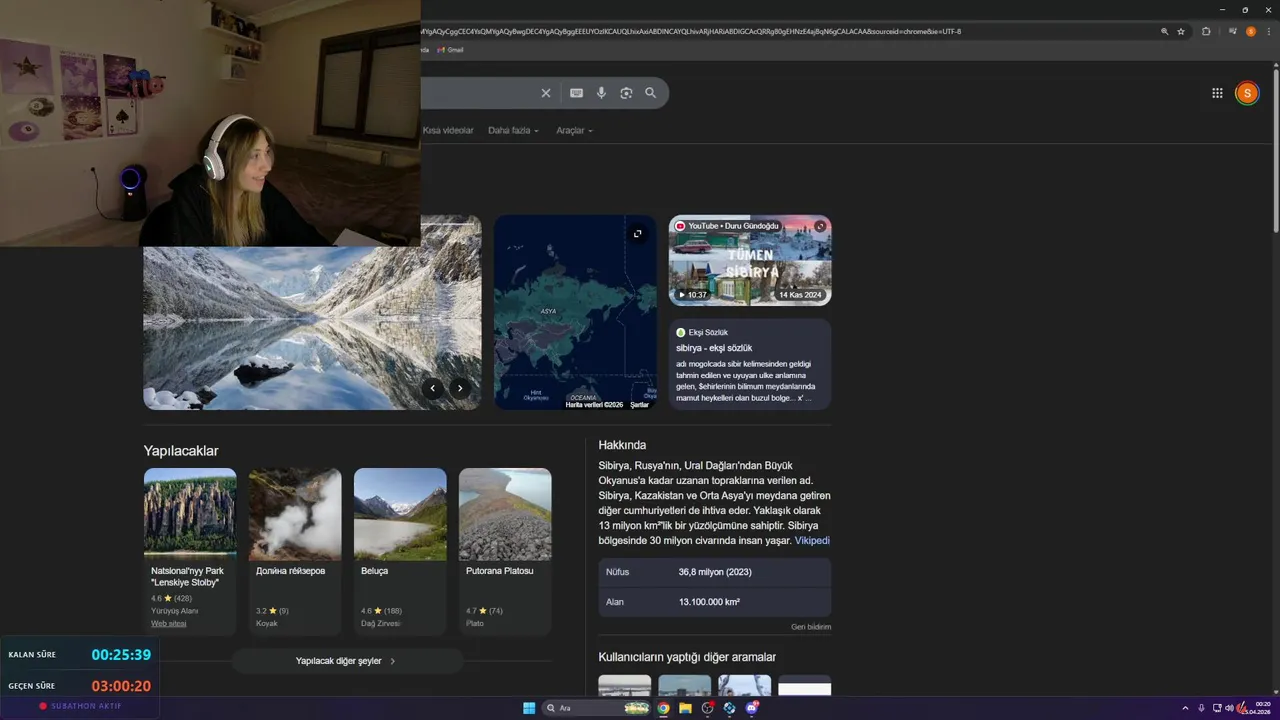Expand the Daha fazla dropdown

(x=513, y=131)
